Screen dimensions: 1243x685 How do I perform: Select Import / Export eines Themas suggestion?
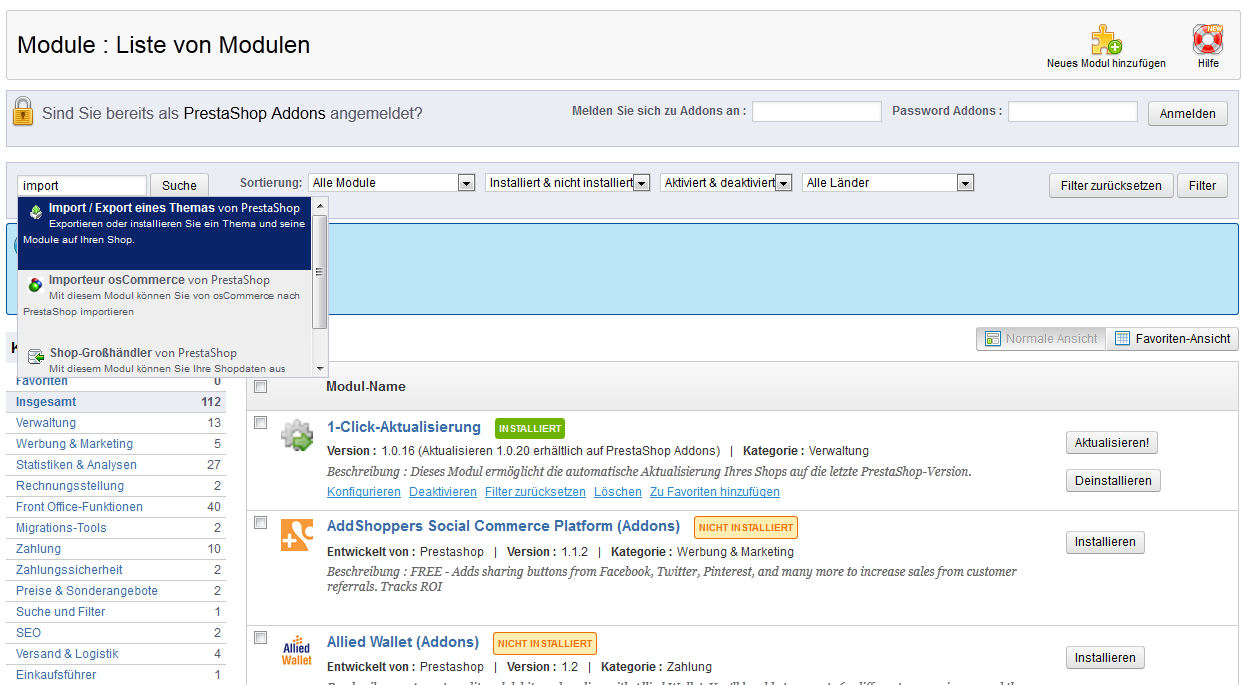point(165,233)
